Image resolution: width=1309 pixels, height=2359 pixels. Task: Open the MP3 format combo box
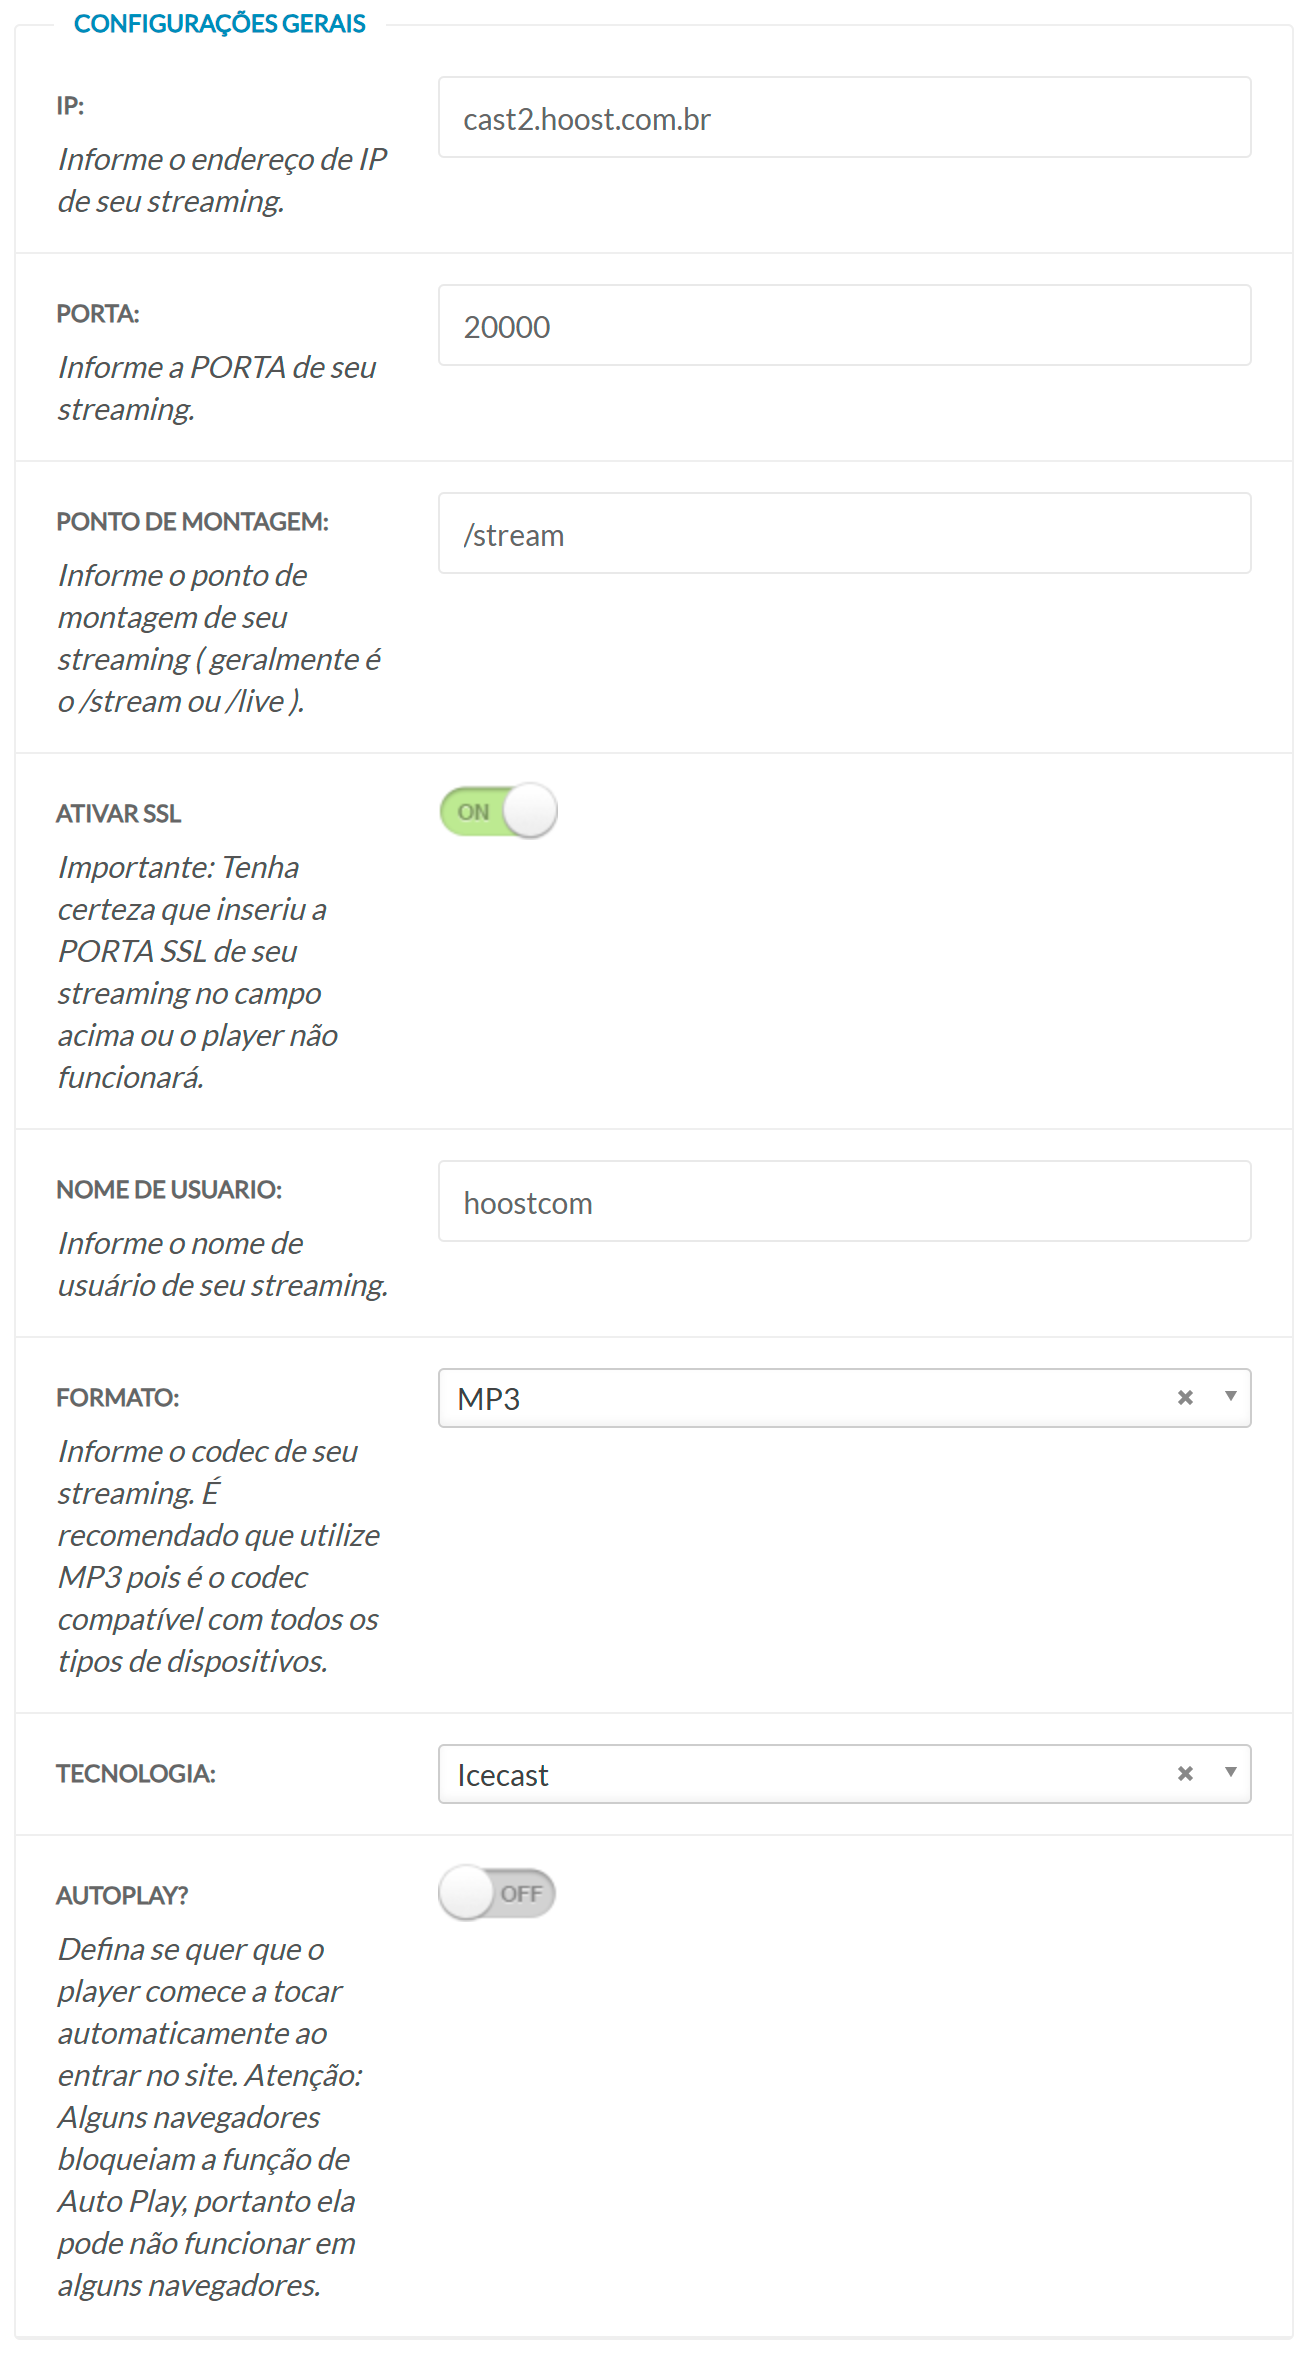[x=800, y=1399]
